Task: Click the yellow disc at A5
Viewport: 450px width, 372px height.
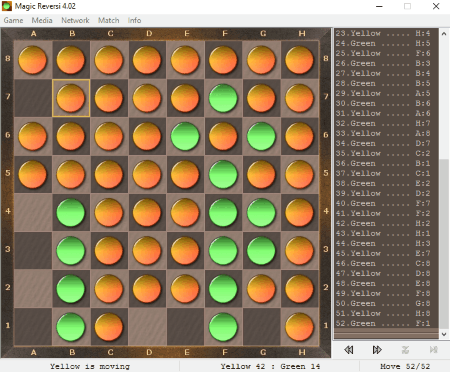Action: coord(33,174)
